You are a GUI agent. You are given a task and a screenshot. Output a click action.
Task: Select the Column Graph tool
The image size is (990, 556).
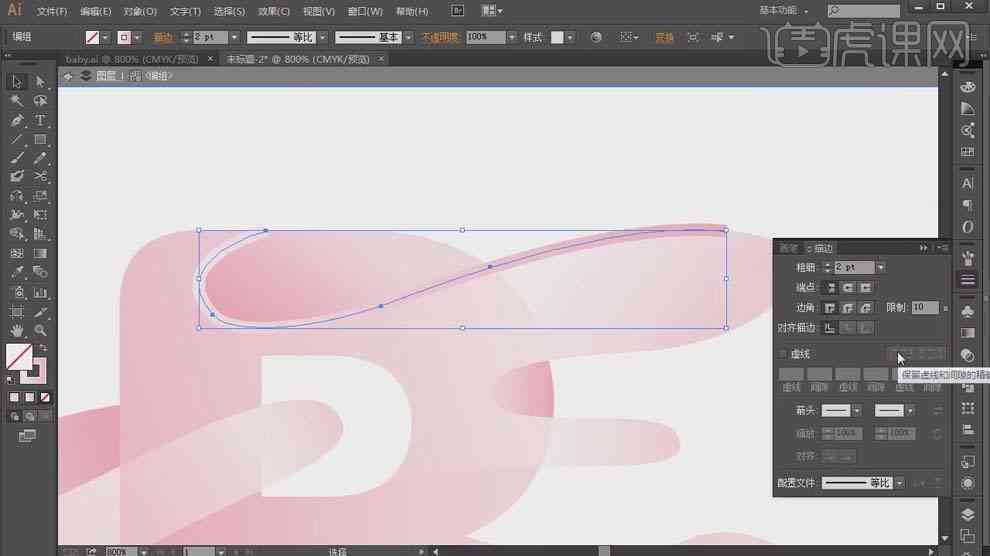coord(40,292)
